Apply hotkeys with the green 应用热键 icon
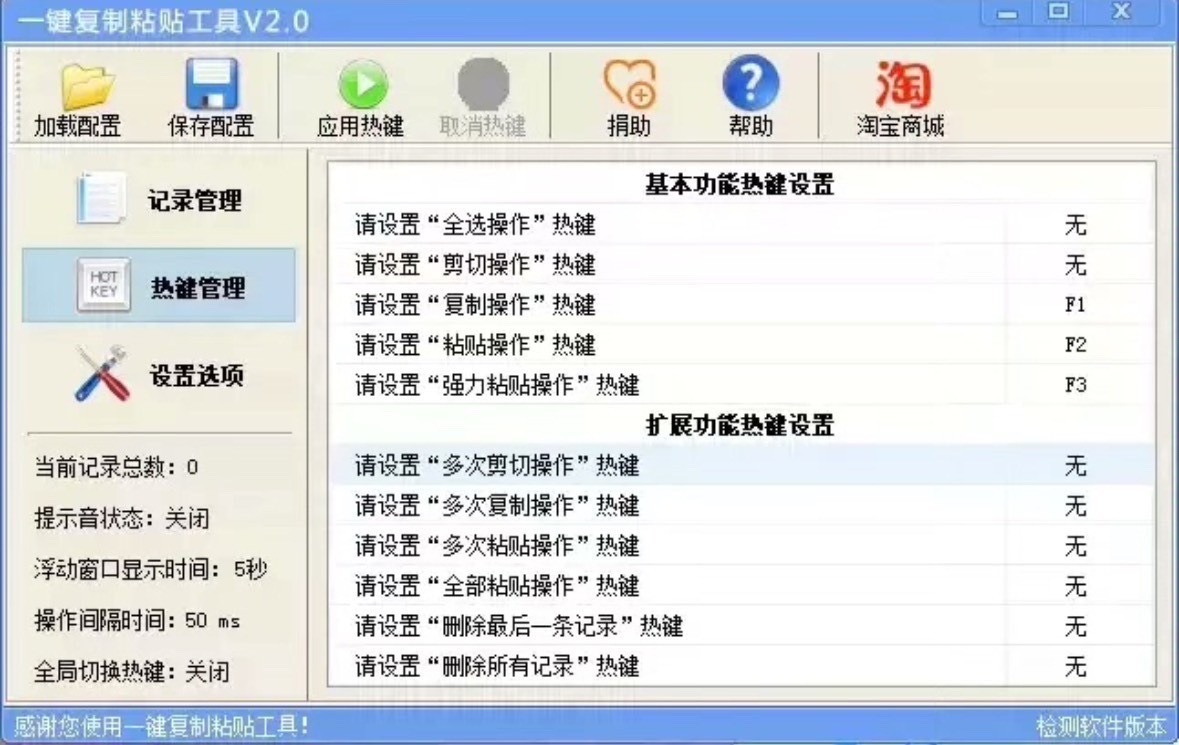The image size is (1179, 745). tap(362, 84)
